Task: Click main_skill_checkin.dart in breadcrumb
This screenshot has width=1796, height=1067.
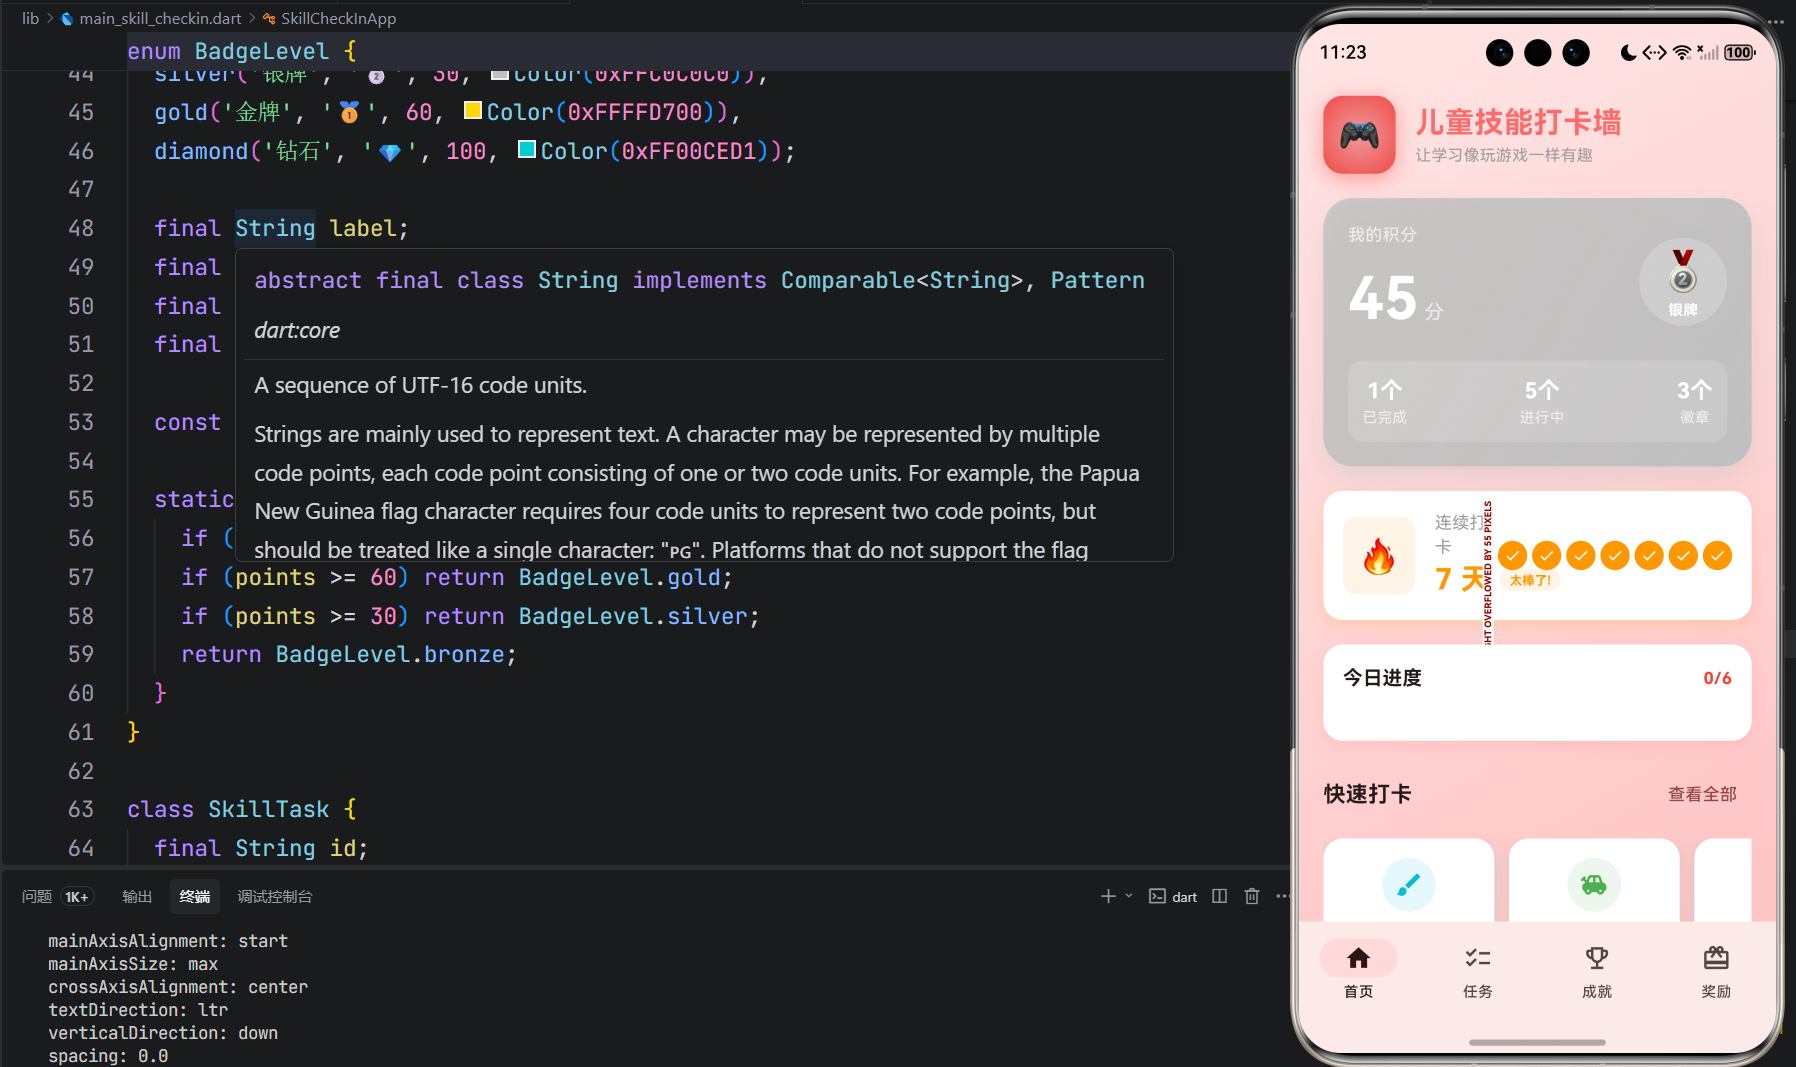Action: pos(160,18)
